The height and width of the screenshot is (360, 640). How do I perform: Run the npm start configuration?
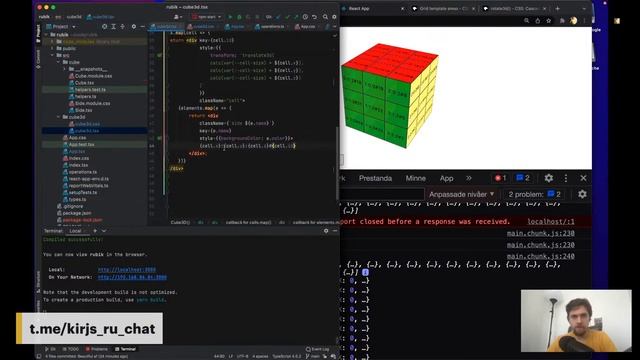tap(230, 17)
